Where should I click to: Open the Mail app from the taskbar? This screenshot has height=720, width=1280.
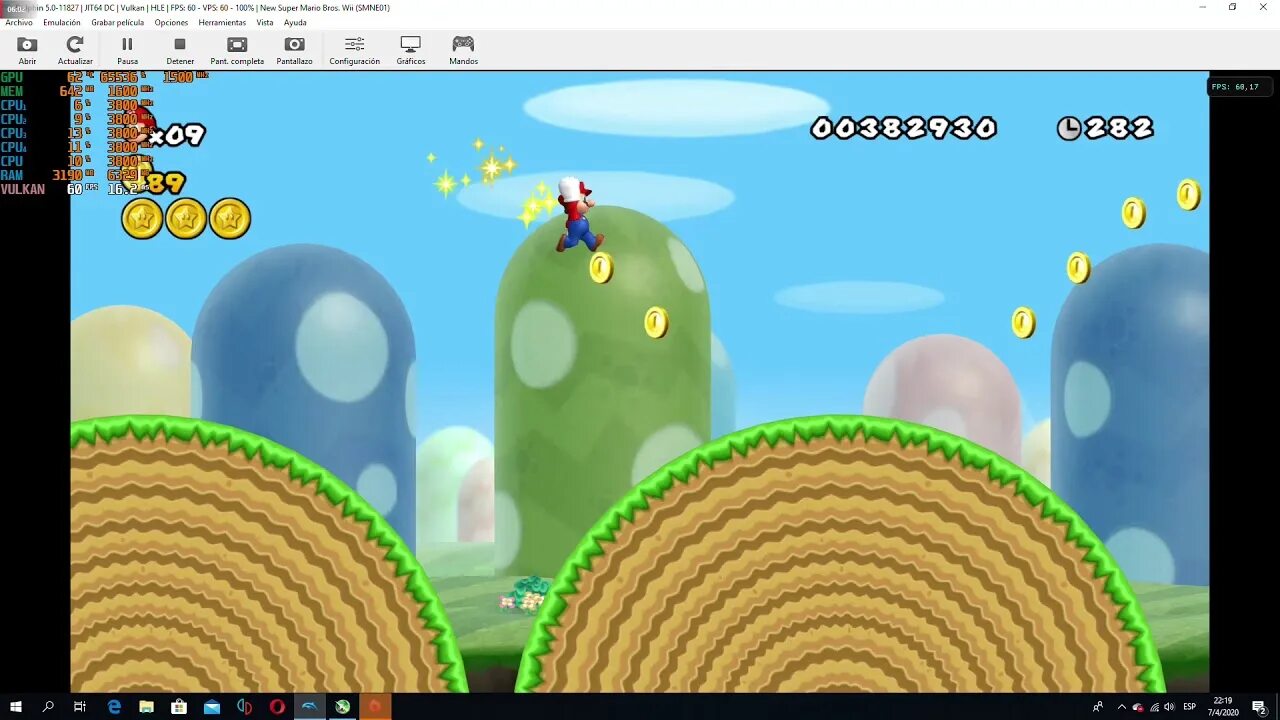212,707
